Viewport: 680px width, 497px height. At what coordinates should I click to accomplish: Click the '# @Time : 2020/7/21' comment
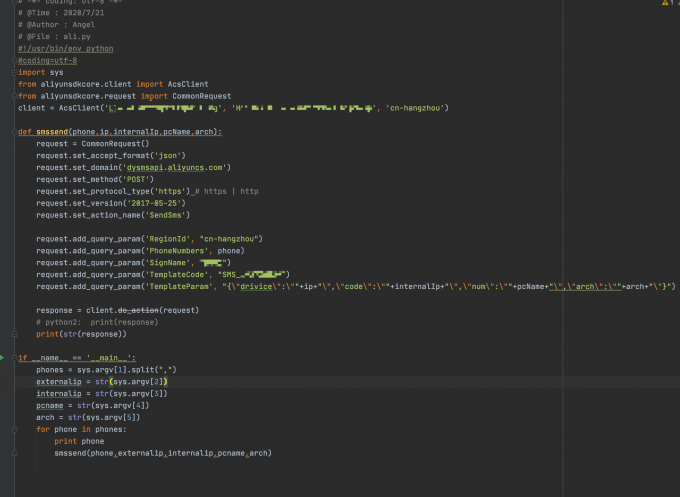61,13
